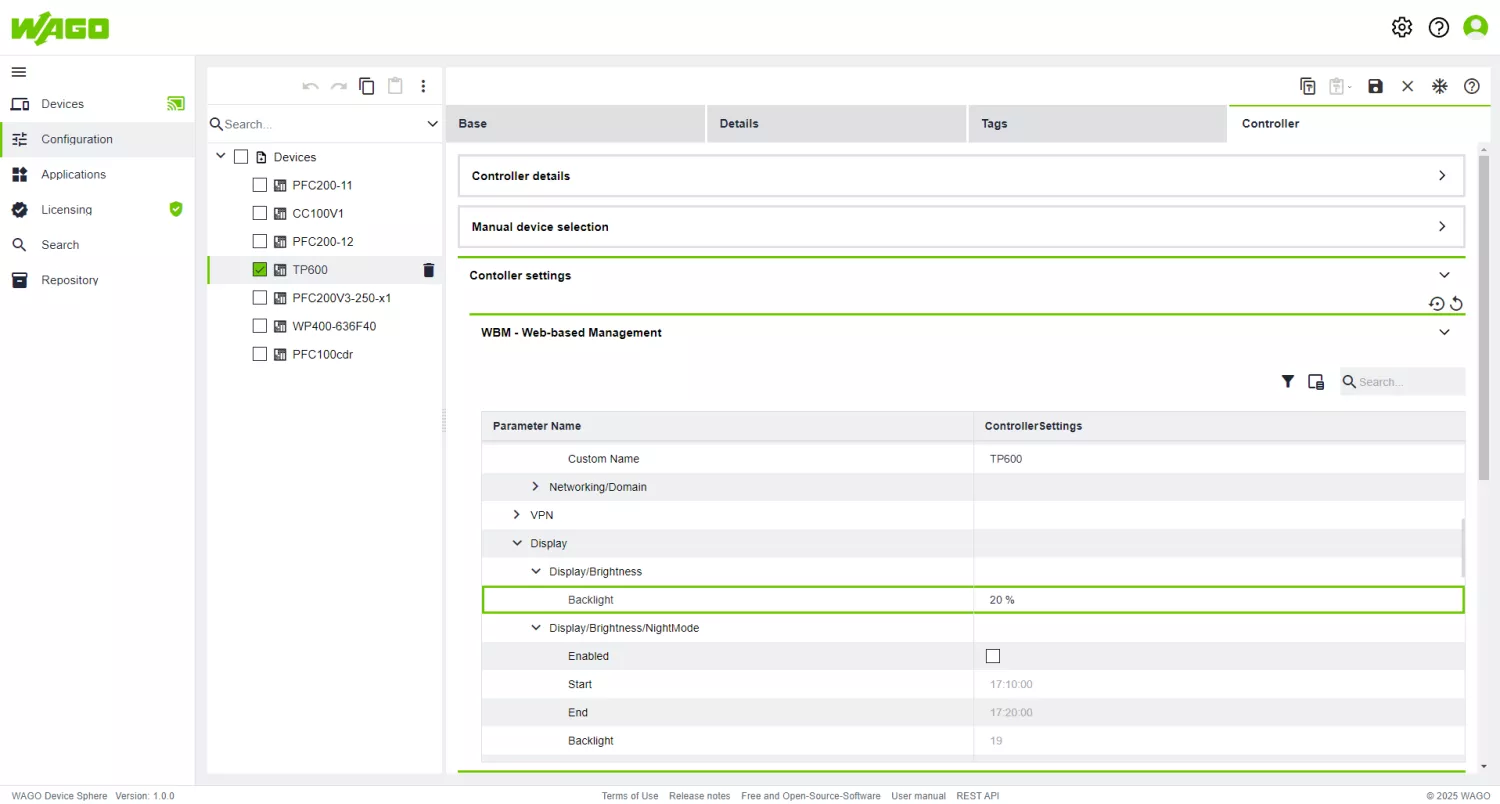Open panel help question mark icon
This screenshot has width=1500, height=804.
click(1471, 86)
